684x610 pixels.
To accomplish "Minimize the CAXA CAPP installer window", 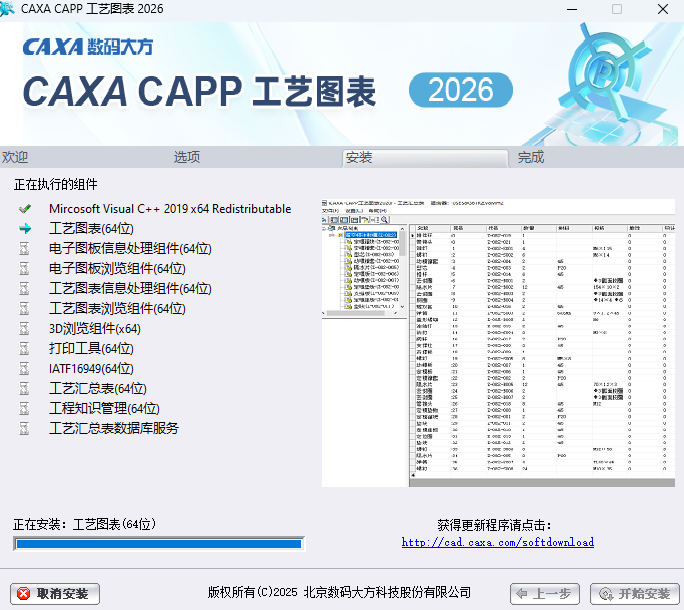I will [x=572, y=9].
